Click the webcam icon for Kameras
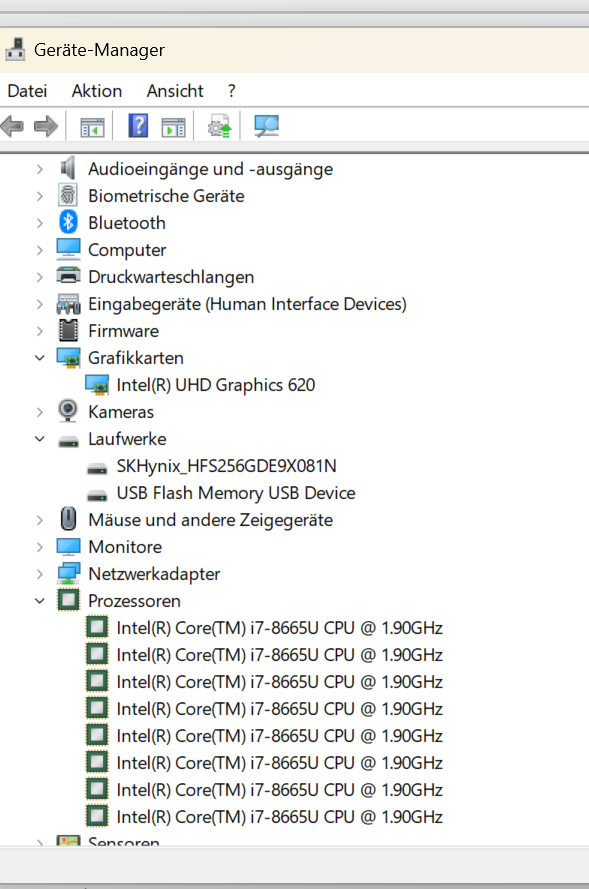589x889 pixels. (x=68, y=411)
